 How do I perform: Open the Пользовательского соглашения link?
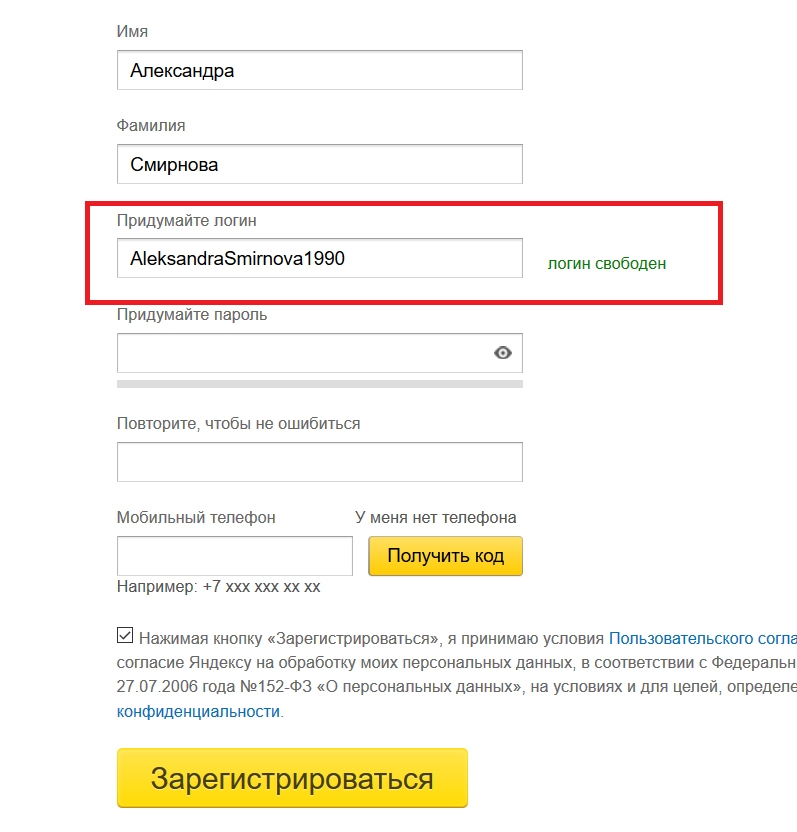pyautogui.click(x=703, y=638)
